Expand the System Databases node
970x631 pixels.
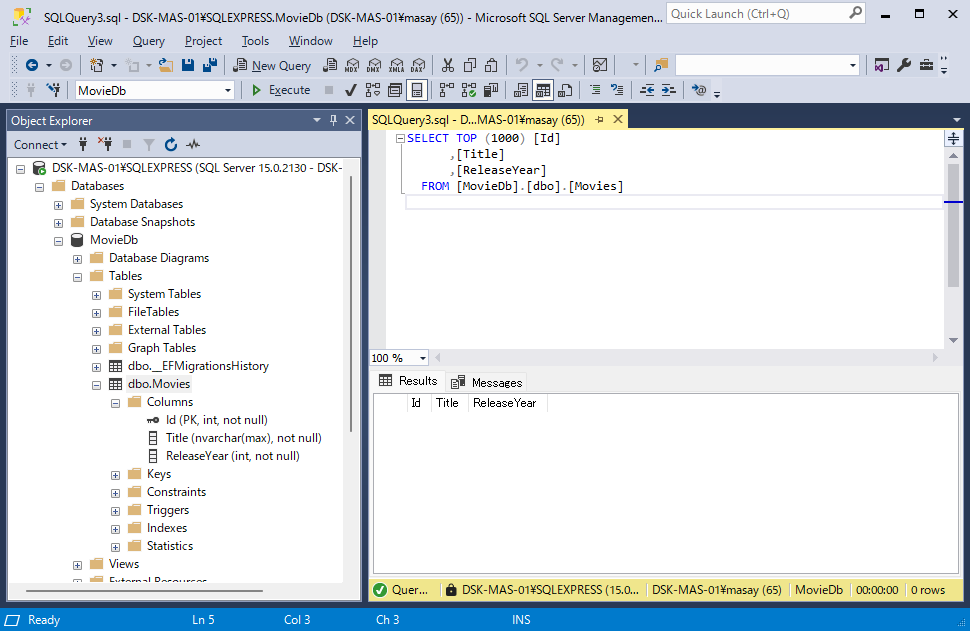tap(59, 205)
